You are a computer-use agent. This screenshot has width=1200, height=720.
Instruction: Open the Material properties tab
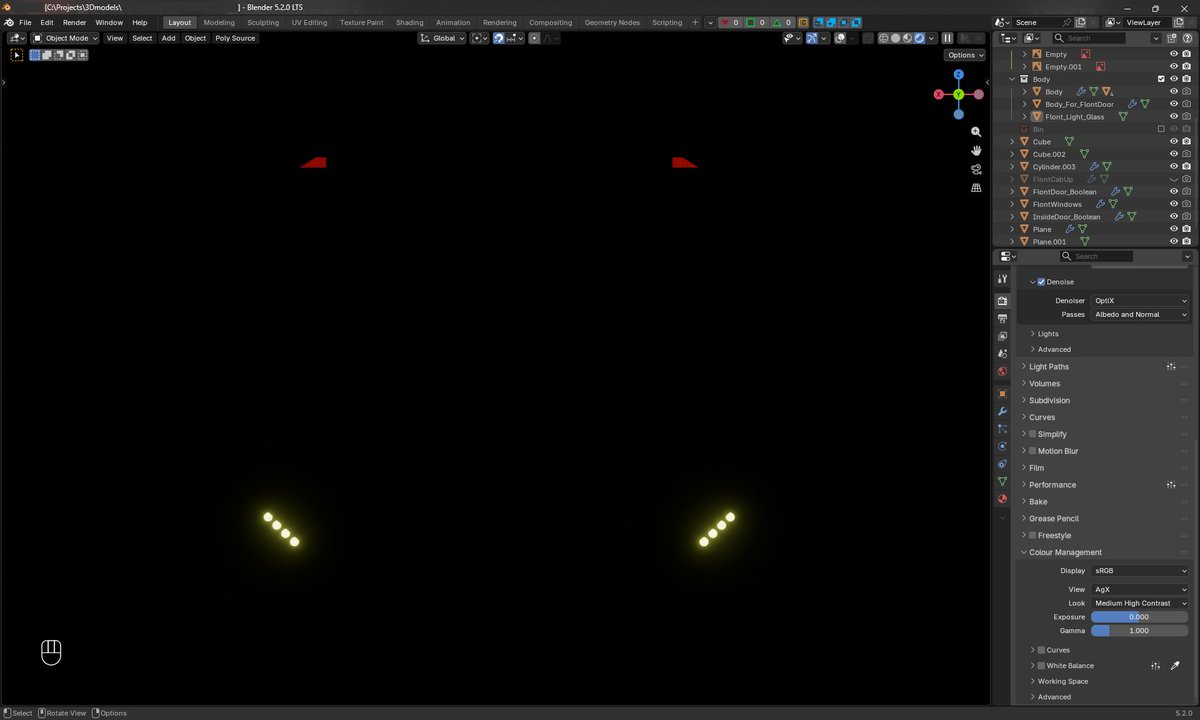pos(1002,499)
